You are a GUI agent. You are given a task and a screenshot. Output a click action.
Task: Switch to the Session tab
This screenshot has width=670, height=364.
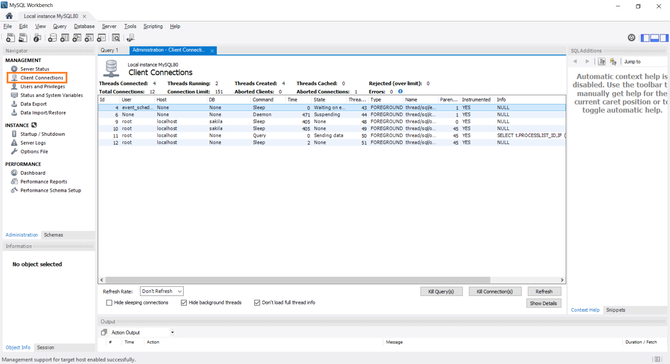coord(45,347)
